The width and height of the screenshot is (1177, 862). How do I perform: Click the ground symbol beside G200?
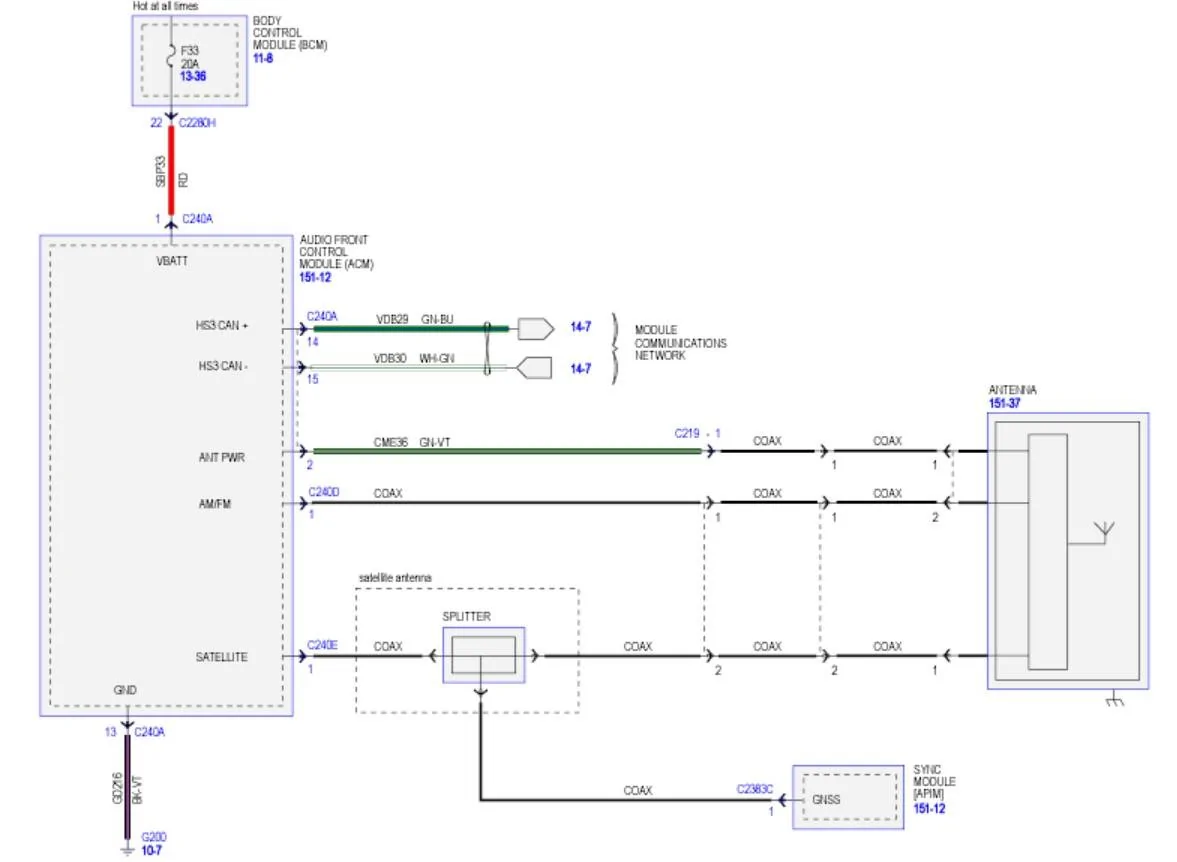coord(128,849)
